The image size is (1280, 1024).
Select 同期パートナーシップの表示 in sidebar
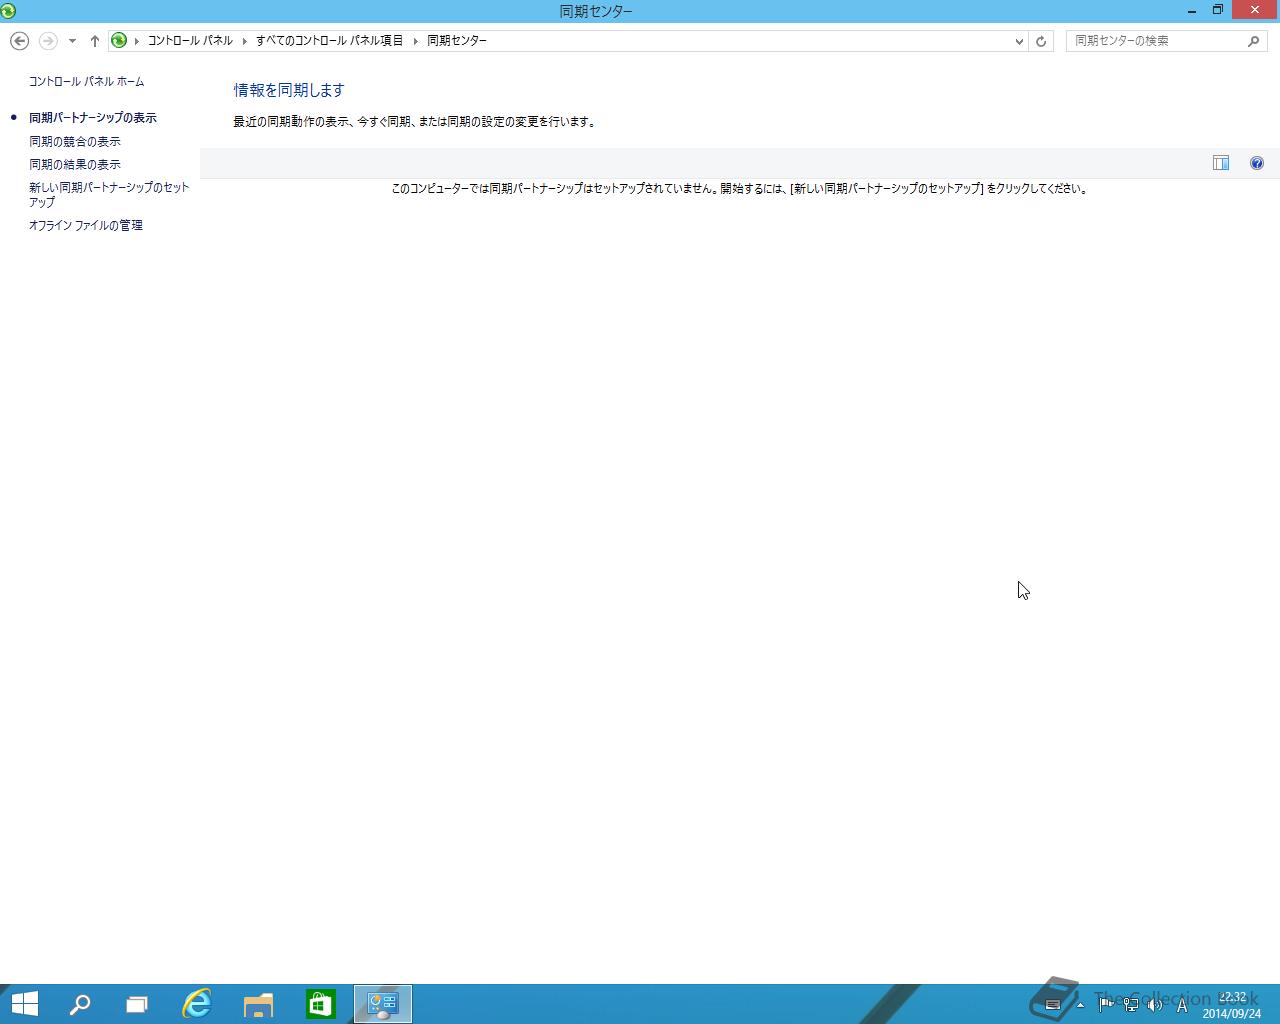[93, 118]
